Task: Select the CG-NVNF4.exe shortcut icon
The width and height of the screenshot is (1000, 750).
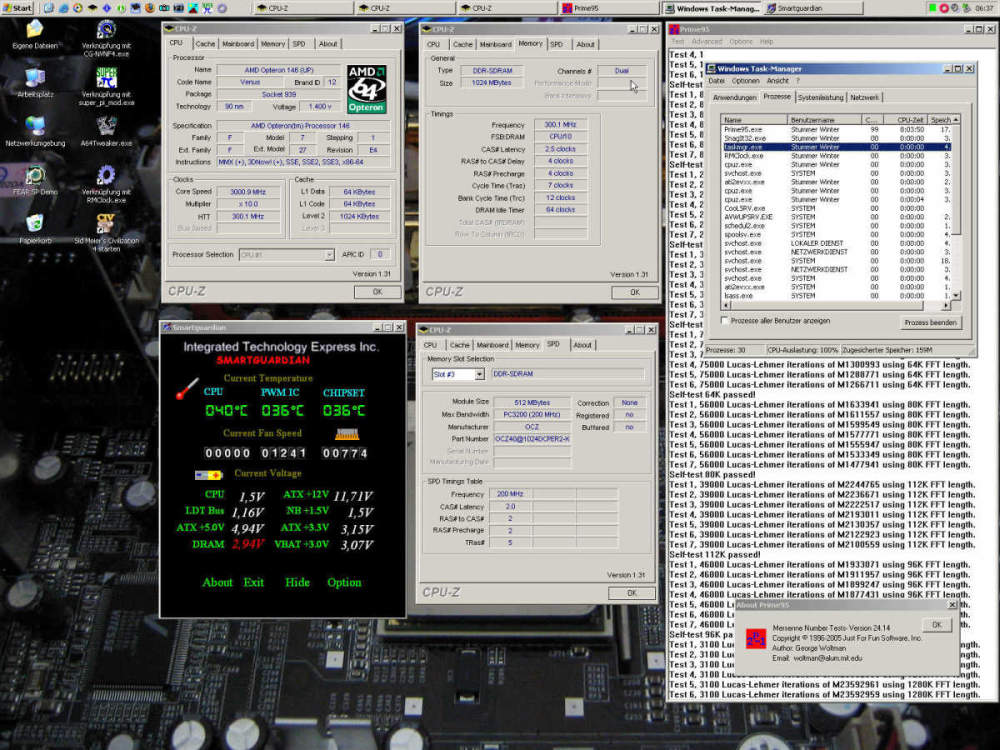Action: (x=106, y=30)
